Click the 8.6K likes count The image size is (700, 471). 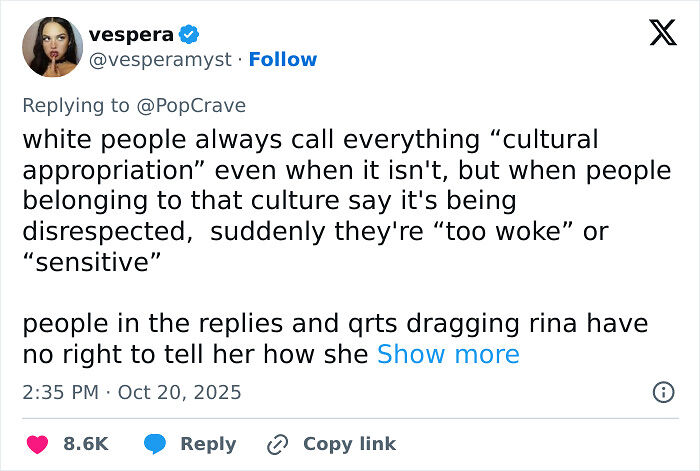86,444
